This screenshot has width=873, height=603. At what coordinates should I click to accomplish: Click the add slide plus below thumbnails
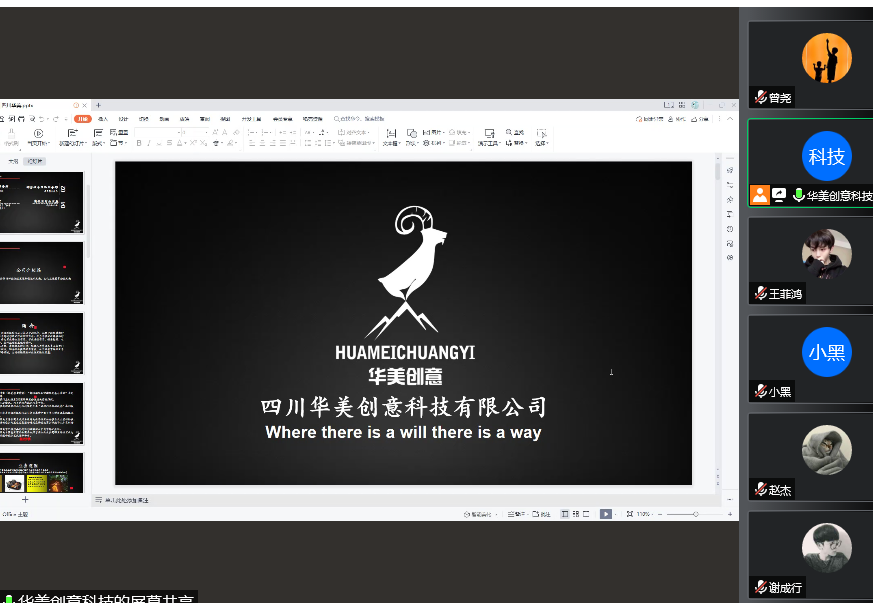(25, 499)
